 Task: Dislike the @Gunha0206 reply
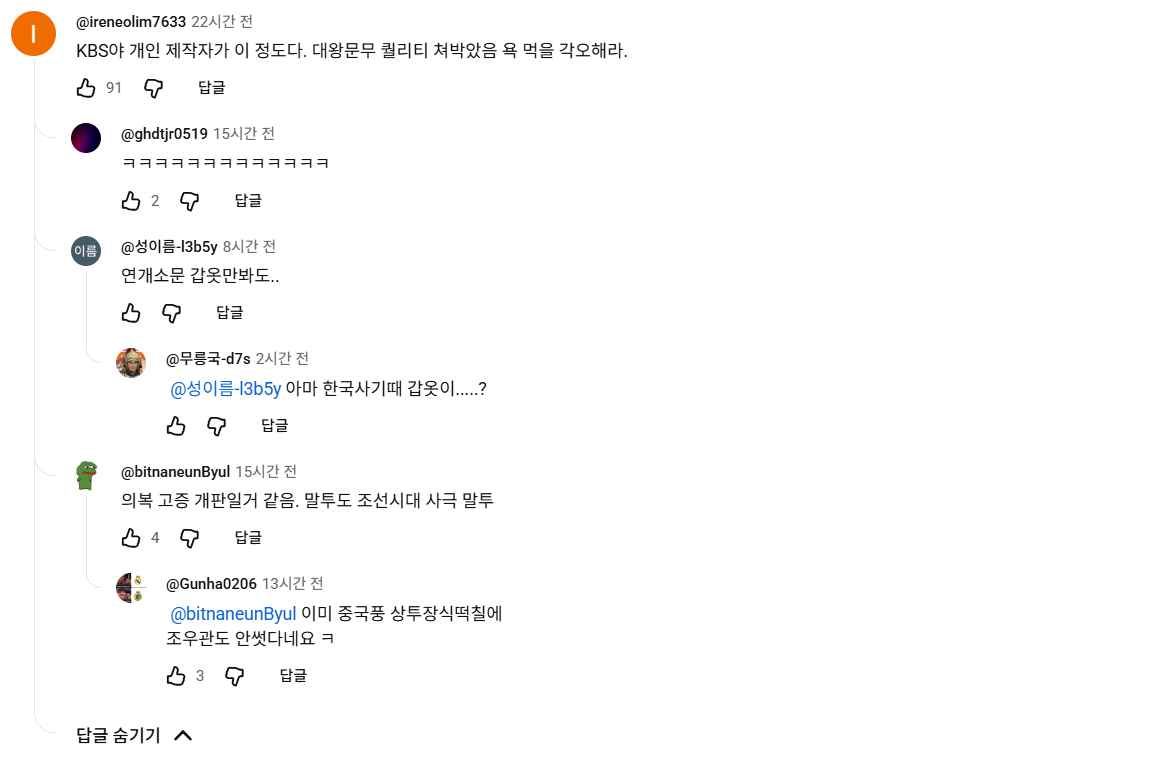234,676
